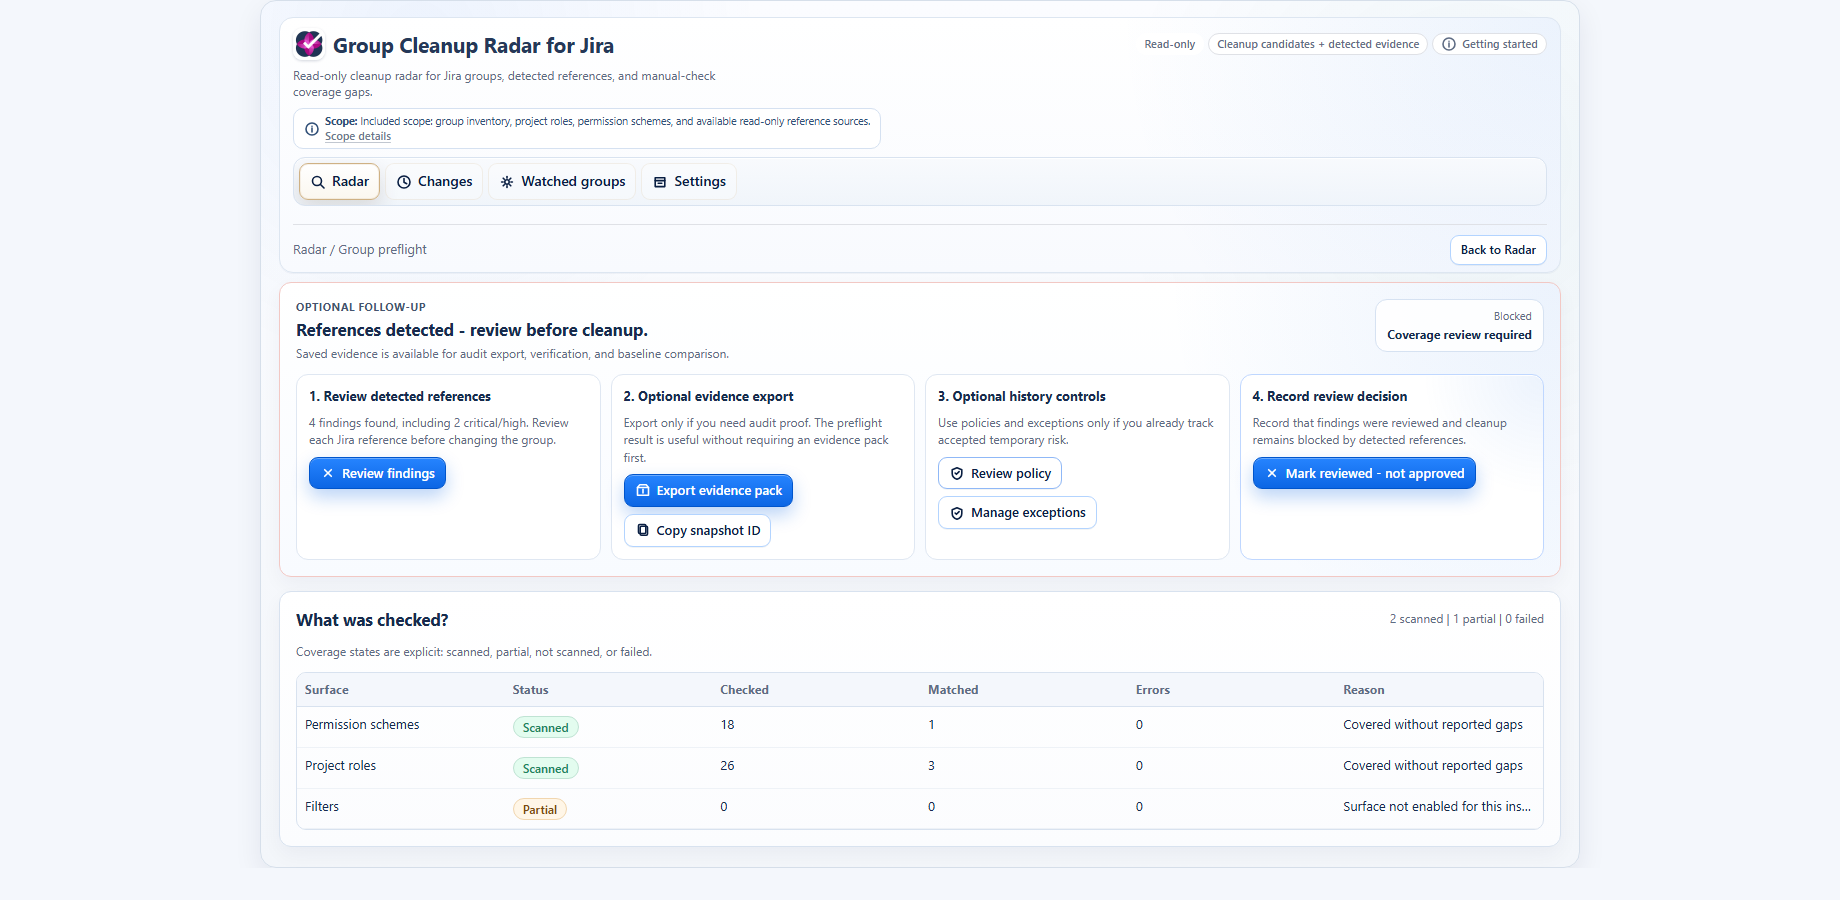Click matched value 3 for Project roles
This screenshot has height=900, width=1840.
931,766
